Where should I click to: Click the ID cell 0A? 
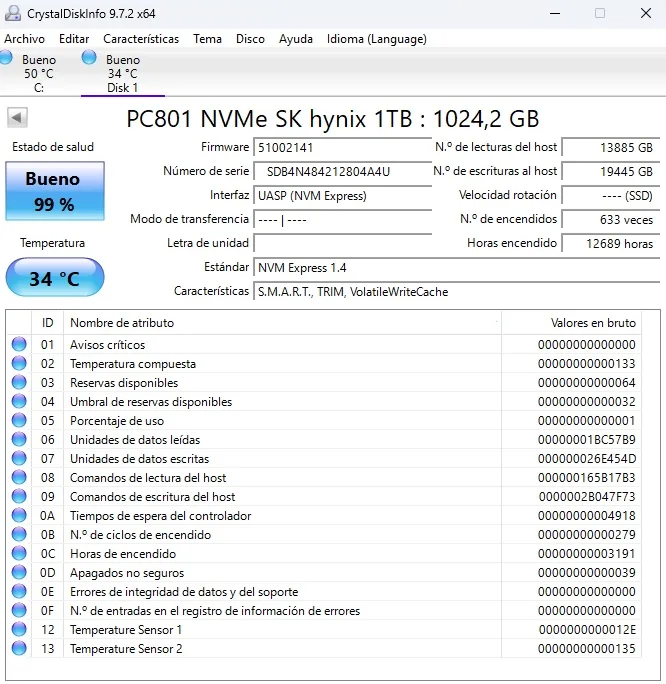pyautogui.click(x=48, y=516)
